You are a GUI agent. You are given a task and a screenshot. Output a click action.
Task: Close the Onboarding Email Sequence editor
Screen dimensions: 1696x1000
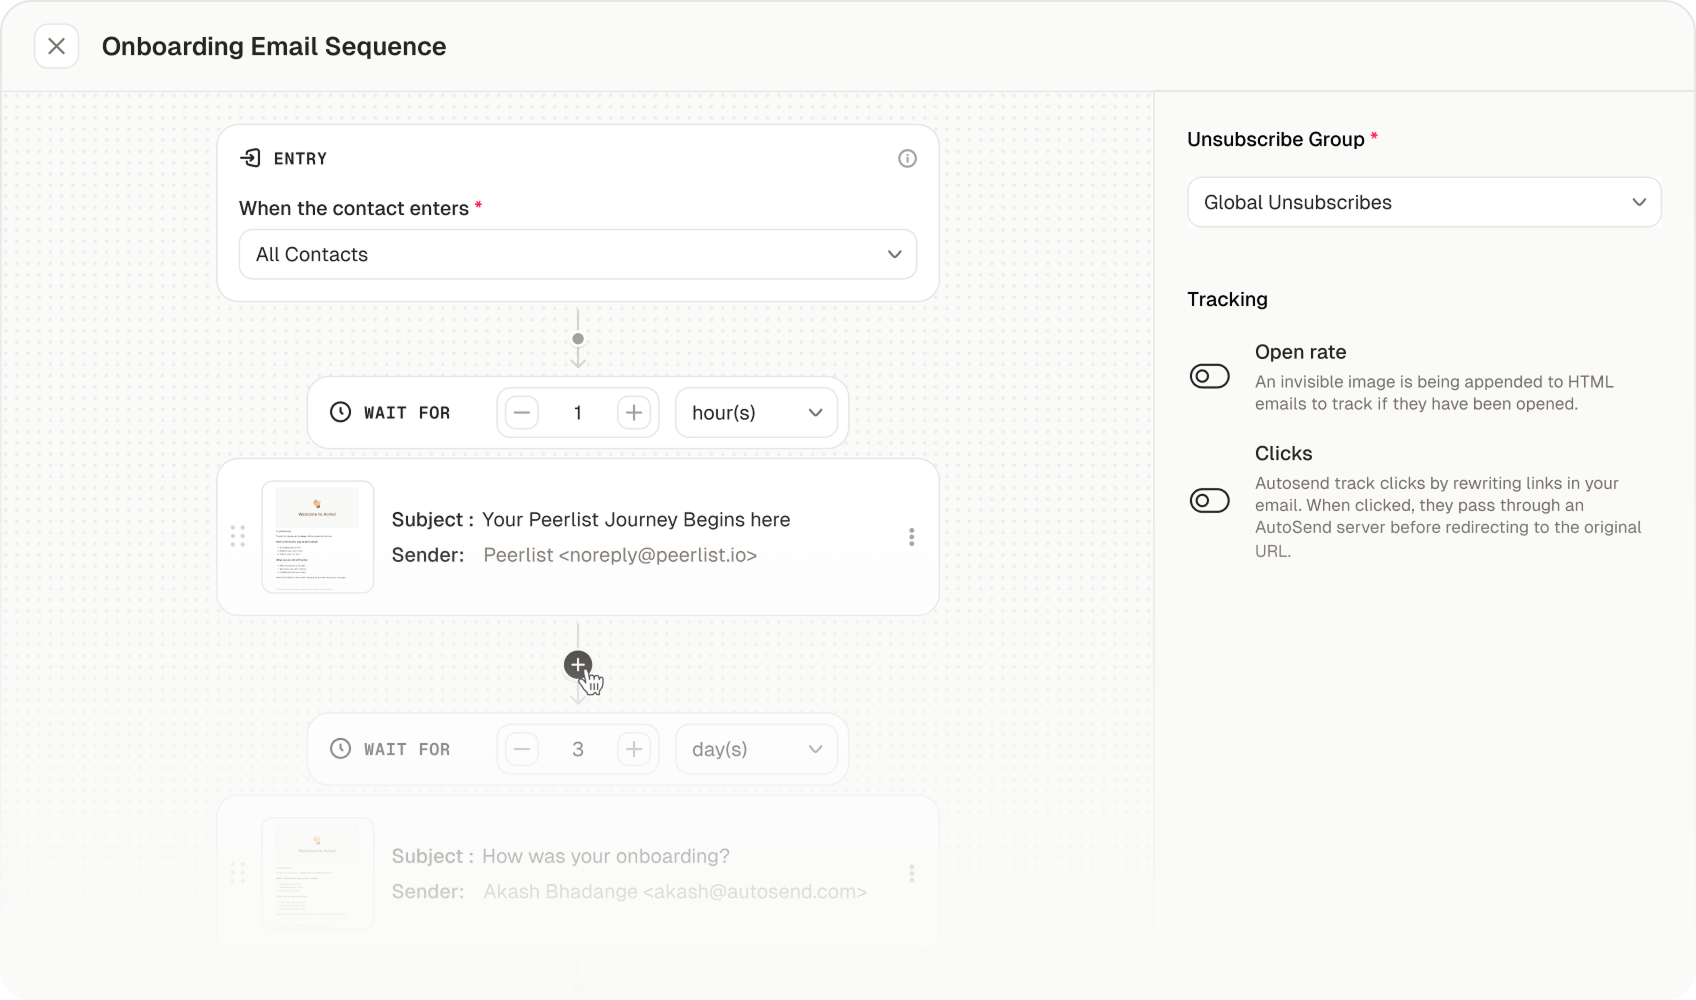57,46
